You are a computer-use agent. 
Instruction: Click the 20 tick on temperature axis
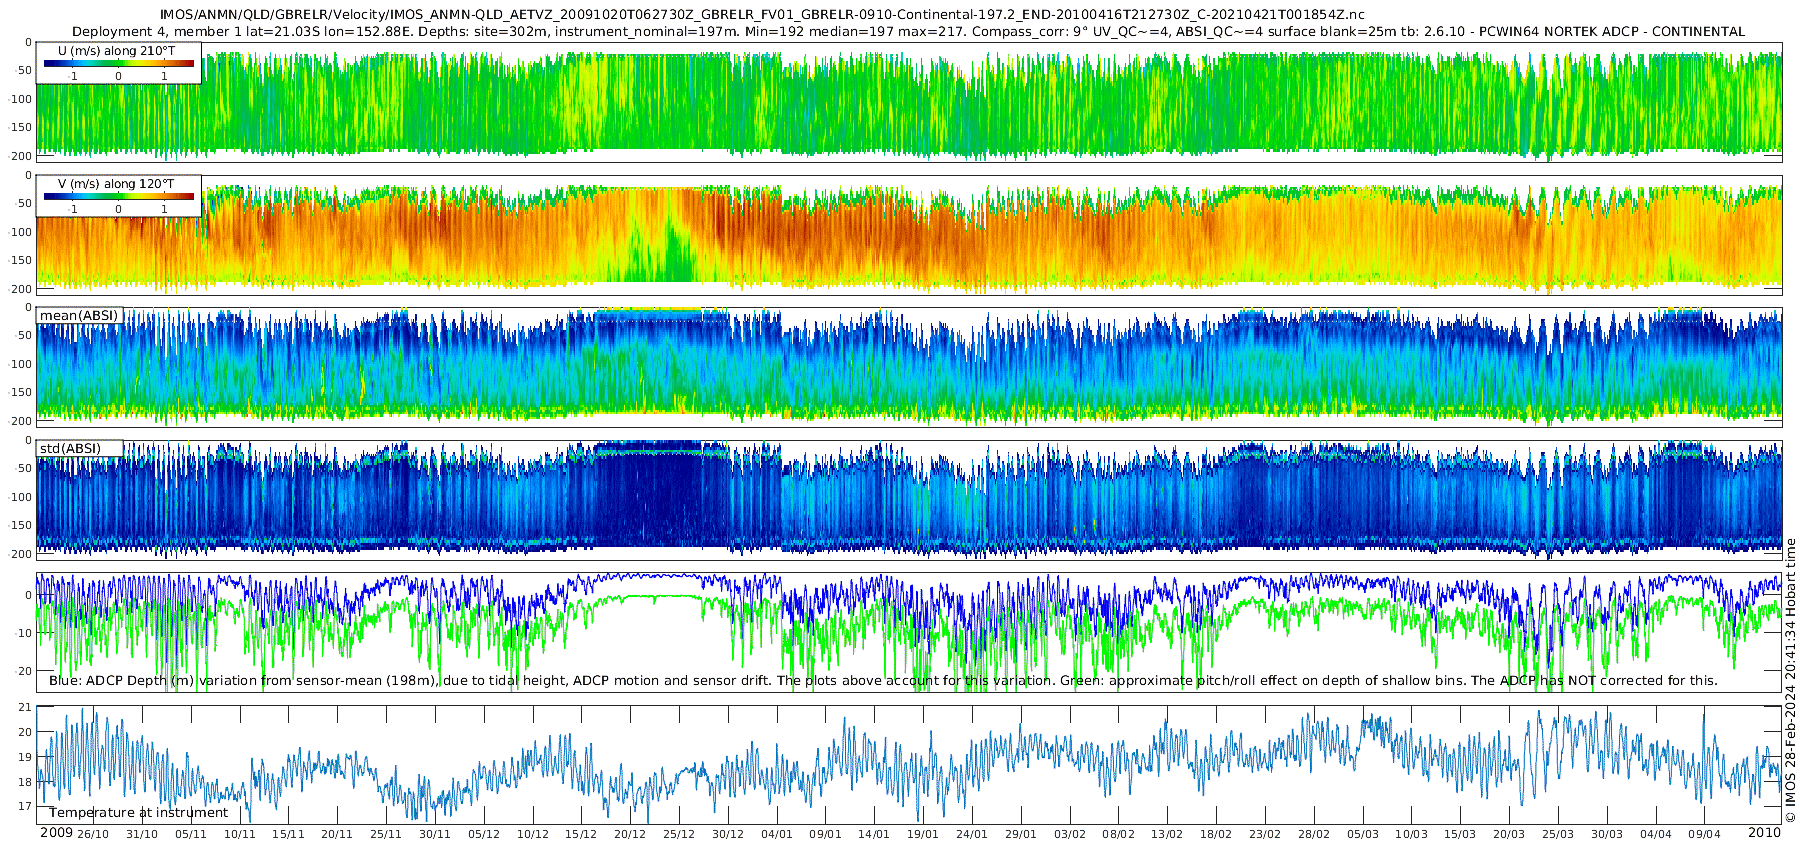click(x=25, y=732)
